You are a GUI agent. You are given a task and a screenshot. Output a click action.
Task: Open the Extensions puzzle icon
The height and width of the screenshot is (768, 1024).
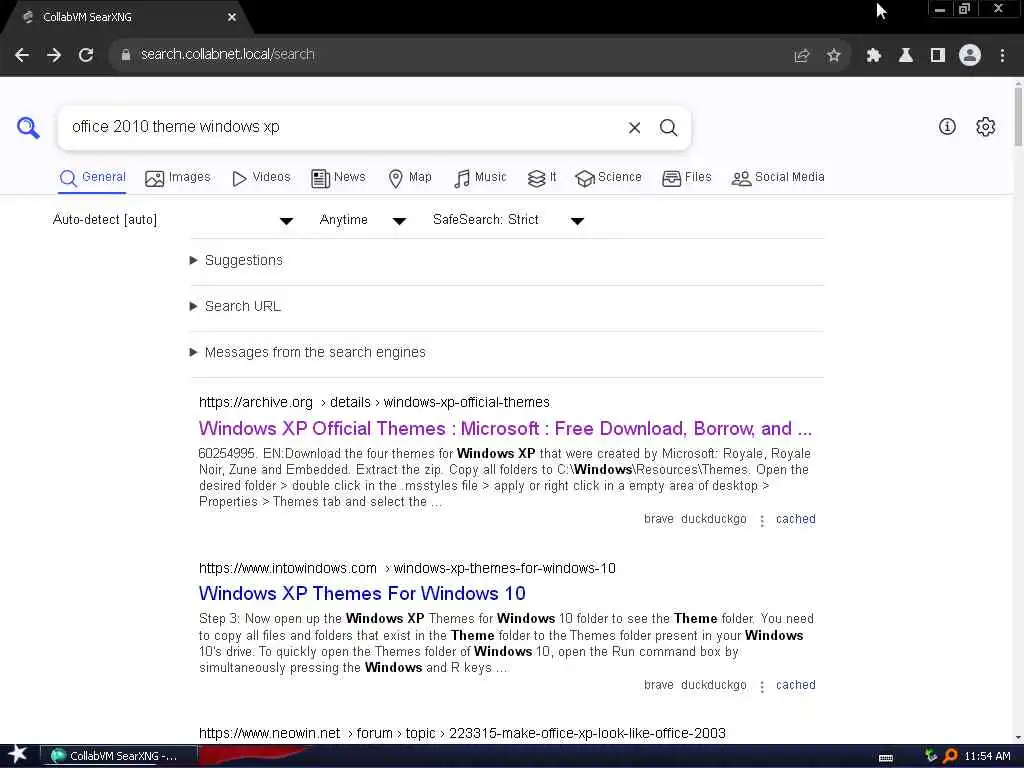[873, 56]
